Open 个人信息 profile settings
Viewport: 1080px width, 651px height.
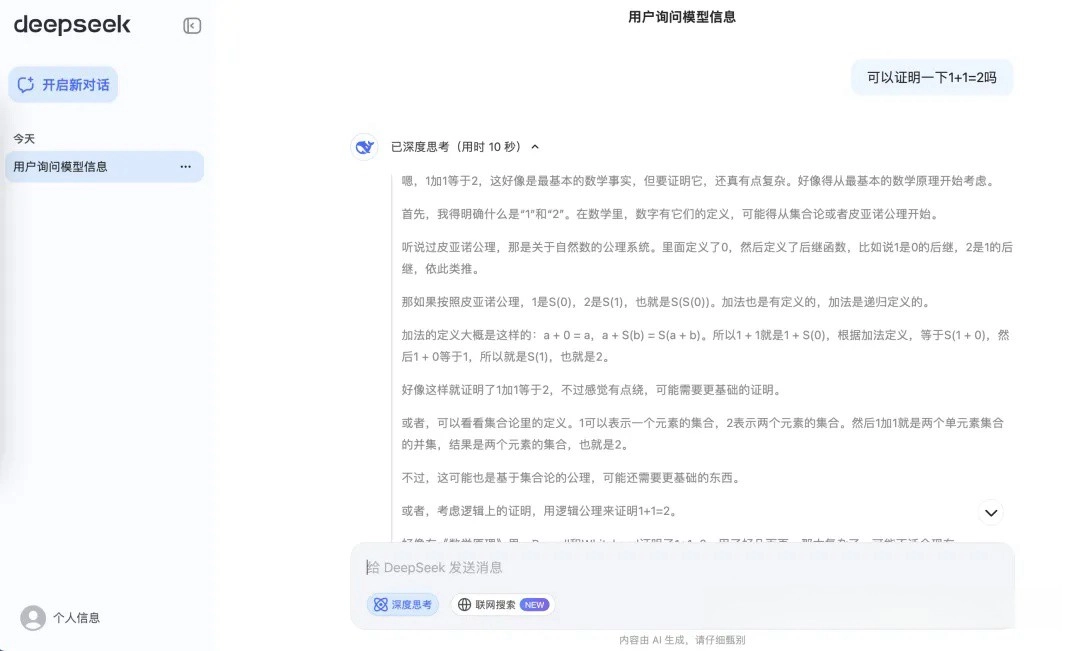76,618
